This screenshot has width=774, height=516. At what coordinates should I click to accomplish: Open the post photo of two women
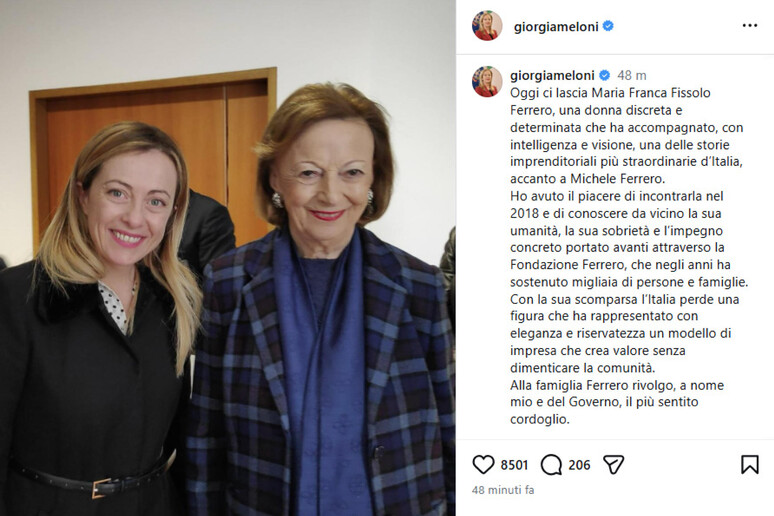click(x=228, y=258)
